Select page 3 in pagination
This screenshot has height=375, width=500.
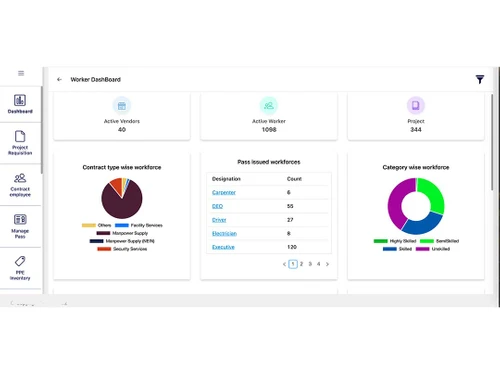[x=310, y=264]
